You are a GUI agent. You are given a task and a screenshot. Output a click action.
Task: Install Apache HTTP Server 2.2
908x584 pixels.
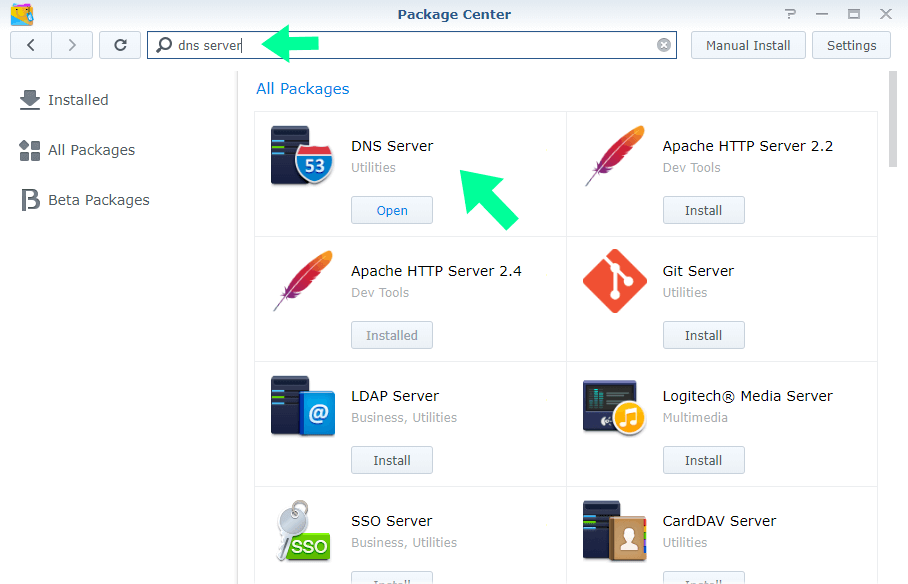click(704, 210)
